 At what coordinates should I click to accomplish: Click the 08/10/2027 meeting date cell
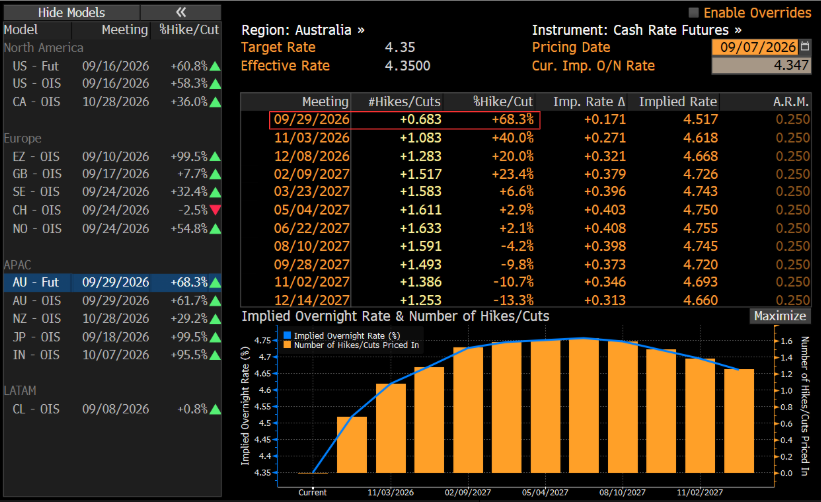tap(311, 246)
